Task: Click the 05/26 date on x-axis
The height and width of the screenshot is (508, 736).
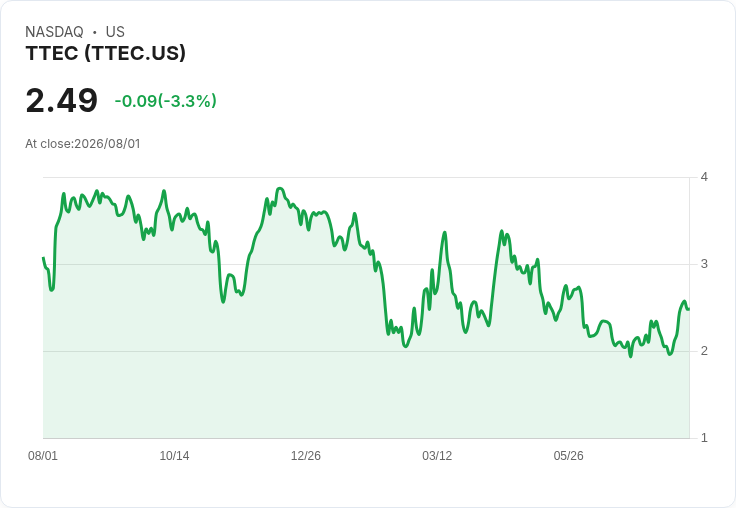Action: (568, 455)
